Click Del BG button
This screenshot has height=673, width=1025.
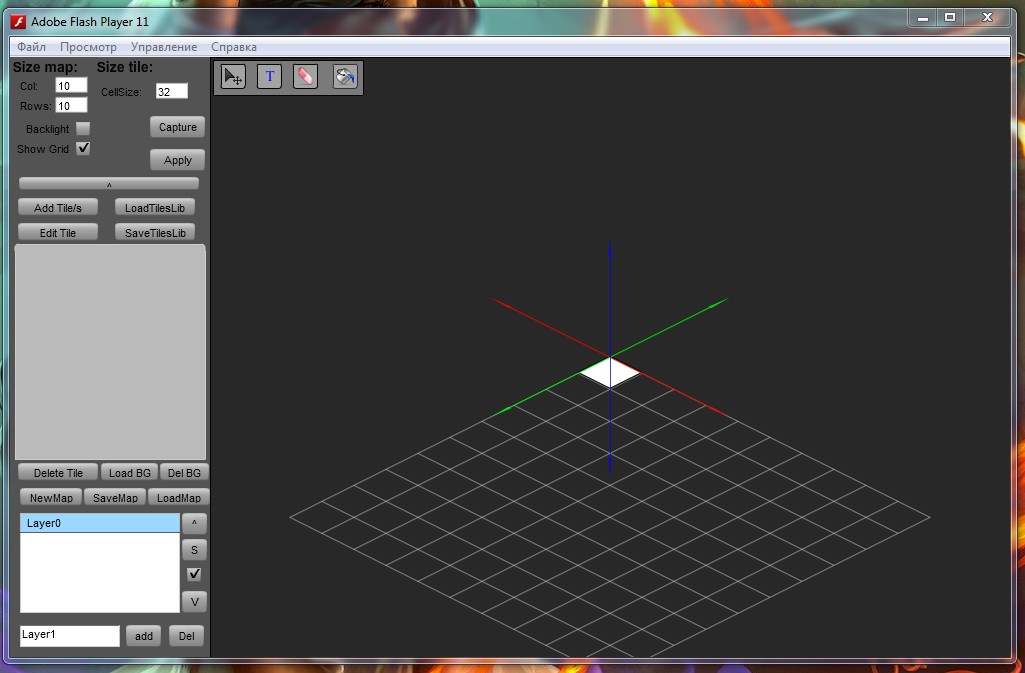184,472
